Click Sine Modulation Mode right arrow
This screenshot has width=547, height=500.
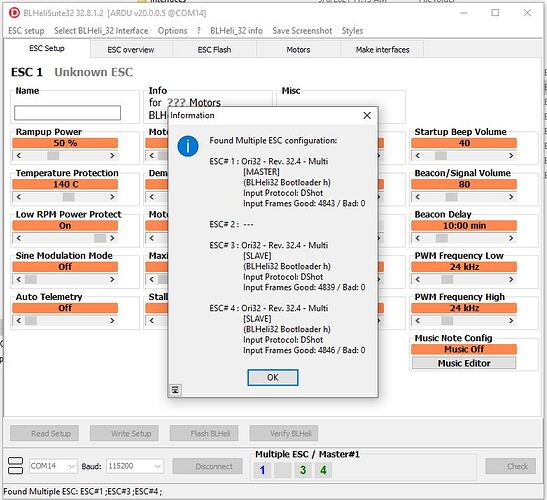click(x=112, y=279)
